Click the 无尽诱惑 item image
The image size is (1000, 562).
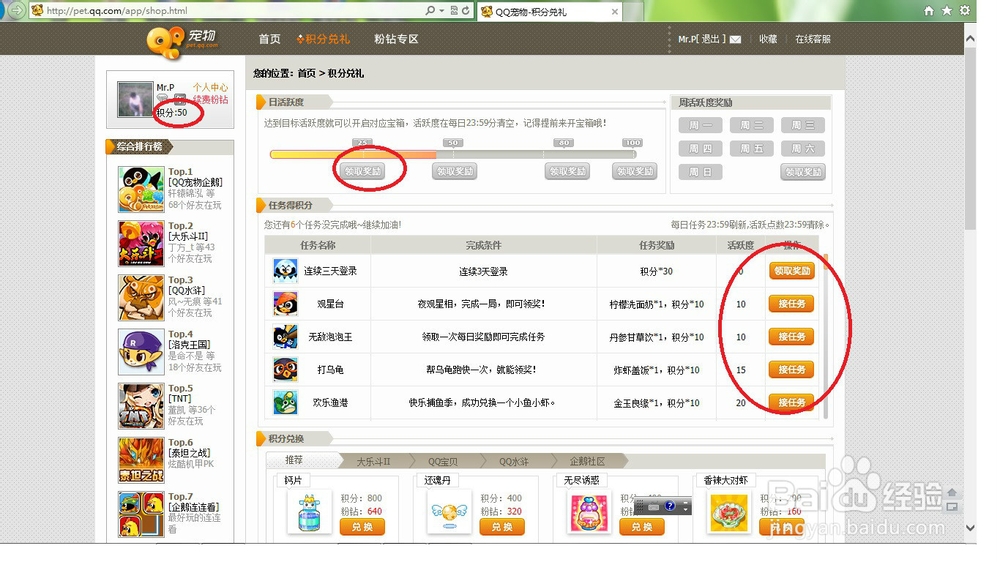pos(589,512)
